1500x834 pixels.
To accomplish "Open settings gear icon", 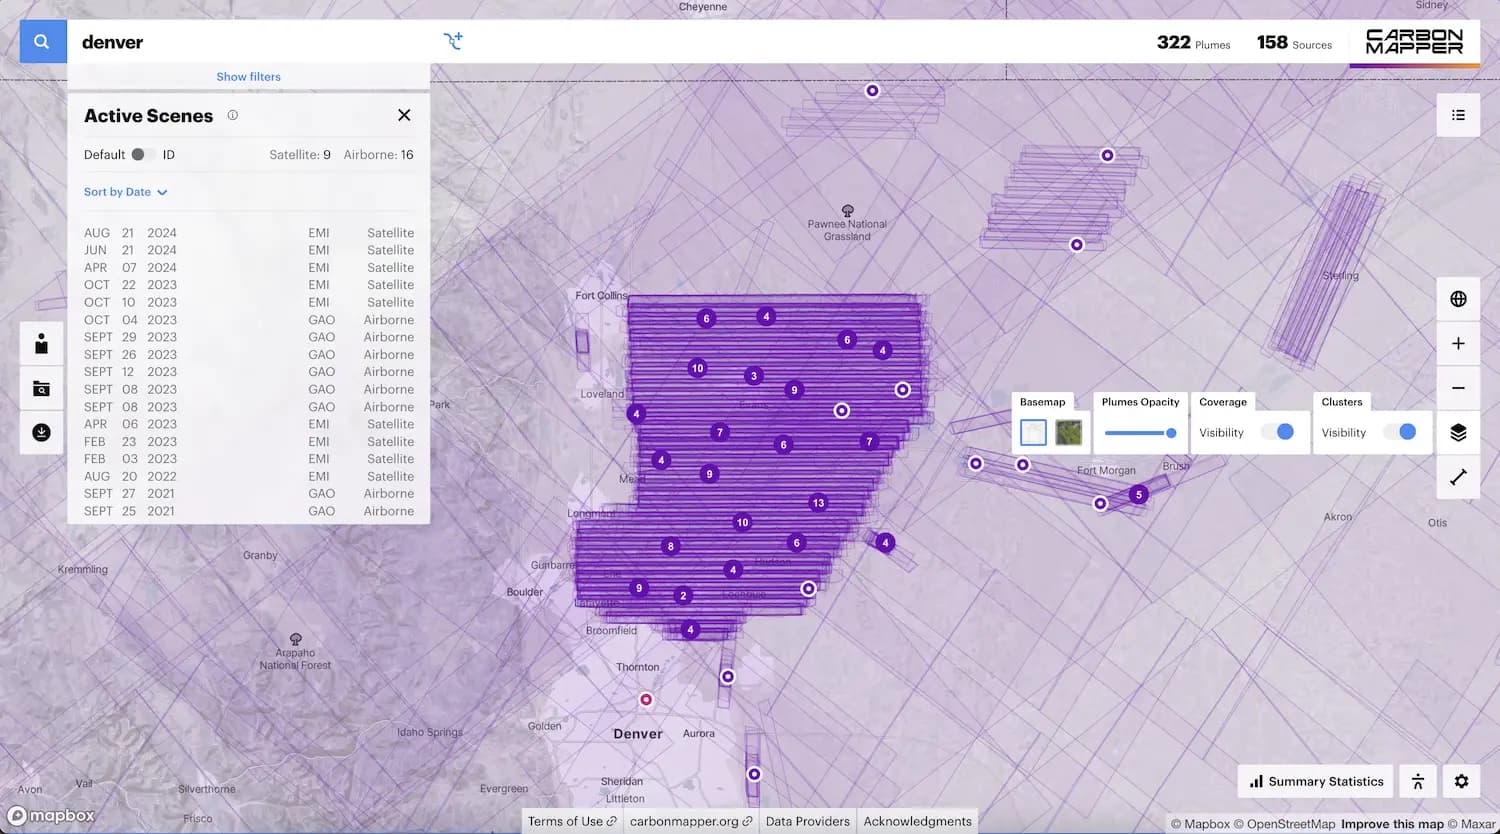I will click(x=1461, y=781).
